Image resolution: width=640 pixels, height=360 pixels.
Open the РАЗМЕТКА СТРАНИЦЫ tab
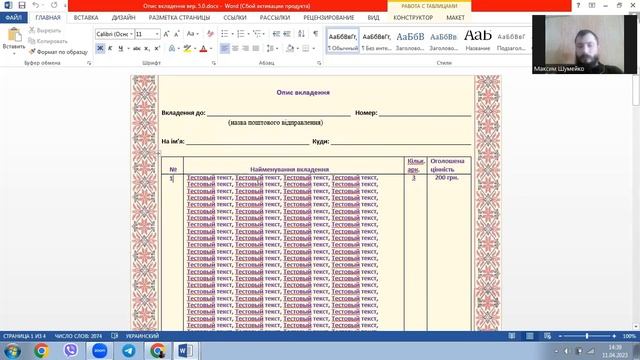[x=179, y=18]
